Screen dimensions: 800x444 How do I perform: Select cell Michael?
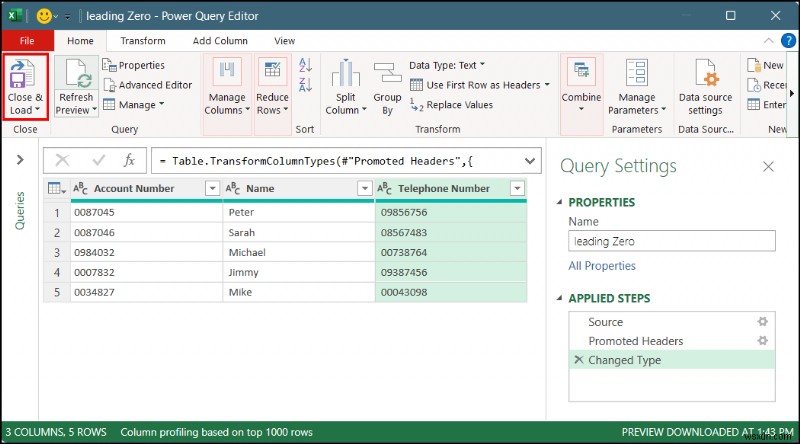pos(298,252)
